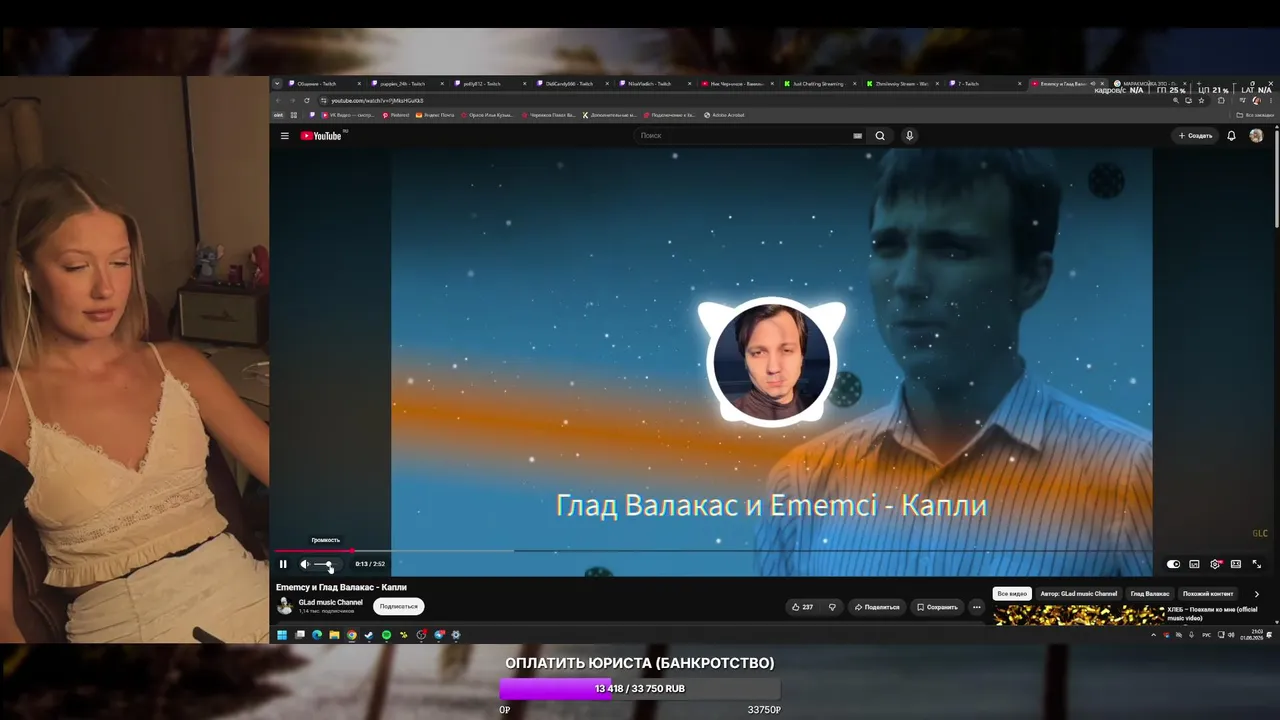
Task: Like the video with 237 likes
Action: [802, 607]
